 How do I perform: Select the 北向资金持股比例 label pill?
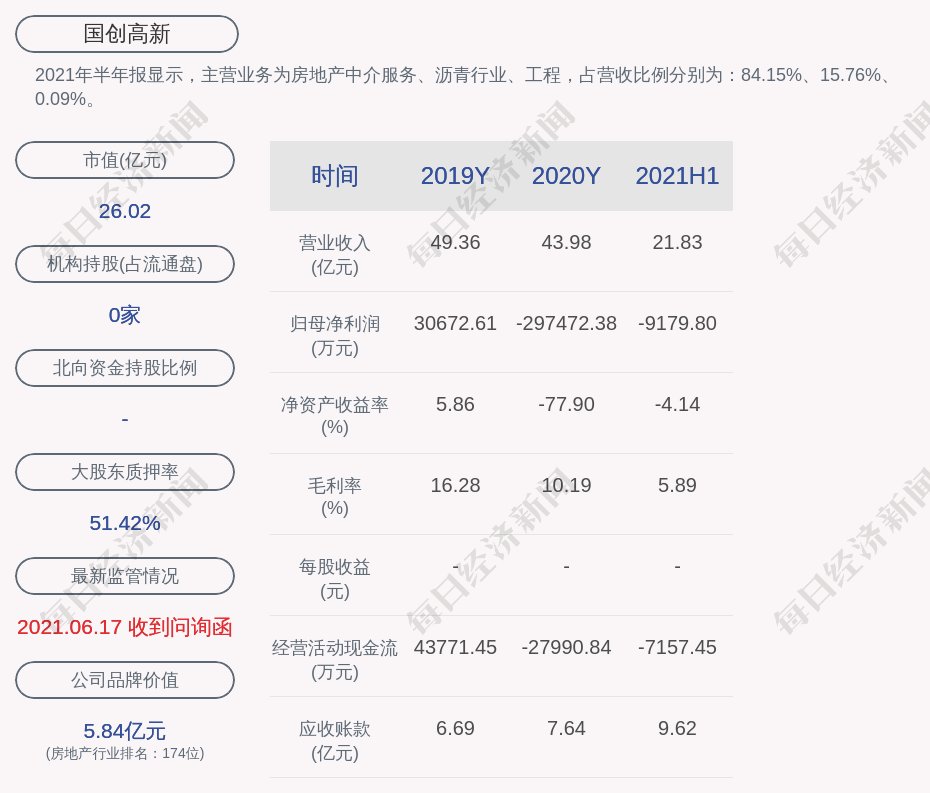tap(125, 368)
